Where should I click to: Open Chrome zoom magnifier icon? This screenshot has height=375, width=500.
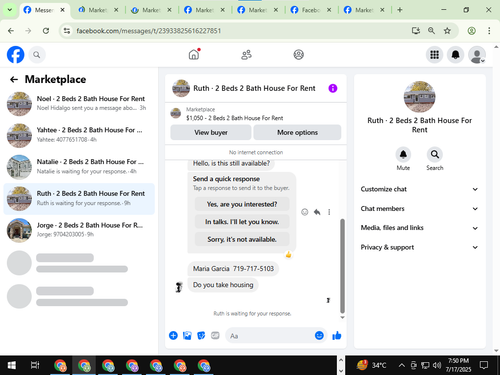pos(431,31)
